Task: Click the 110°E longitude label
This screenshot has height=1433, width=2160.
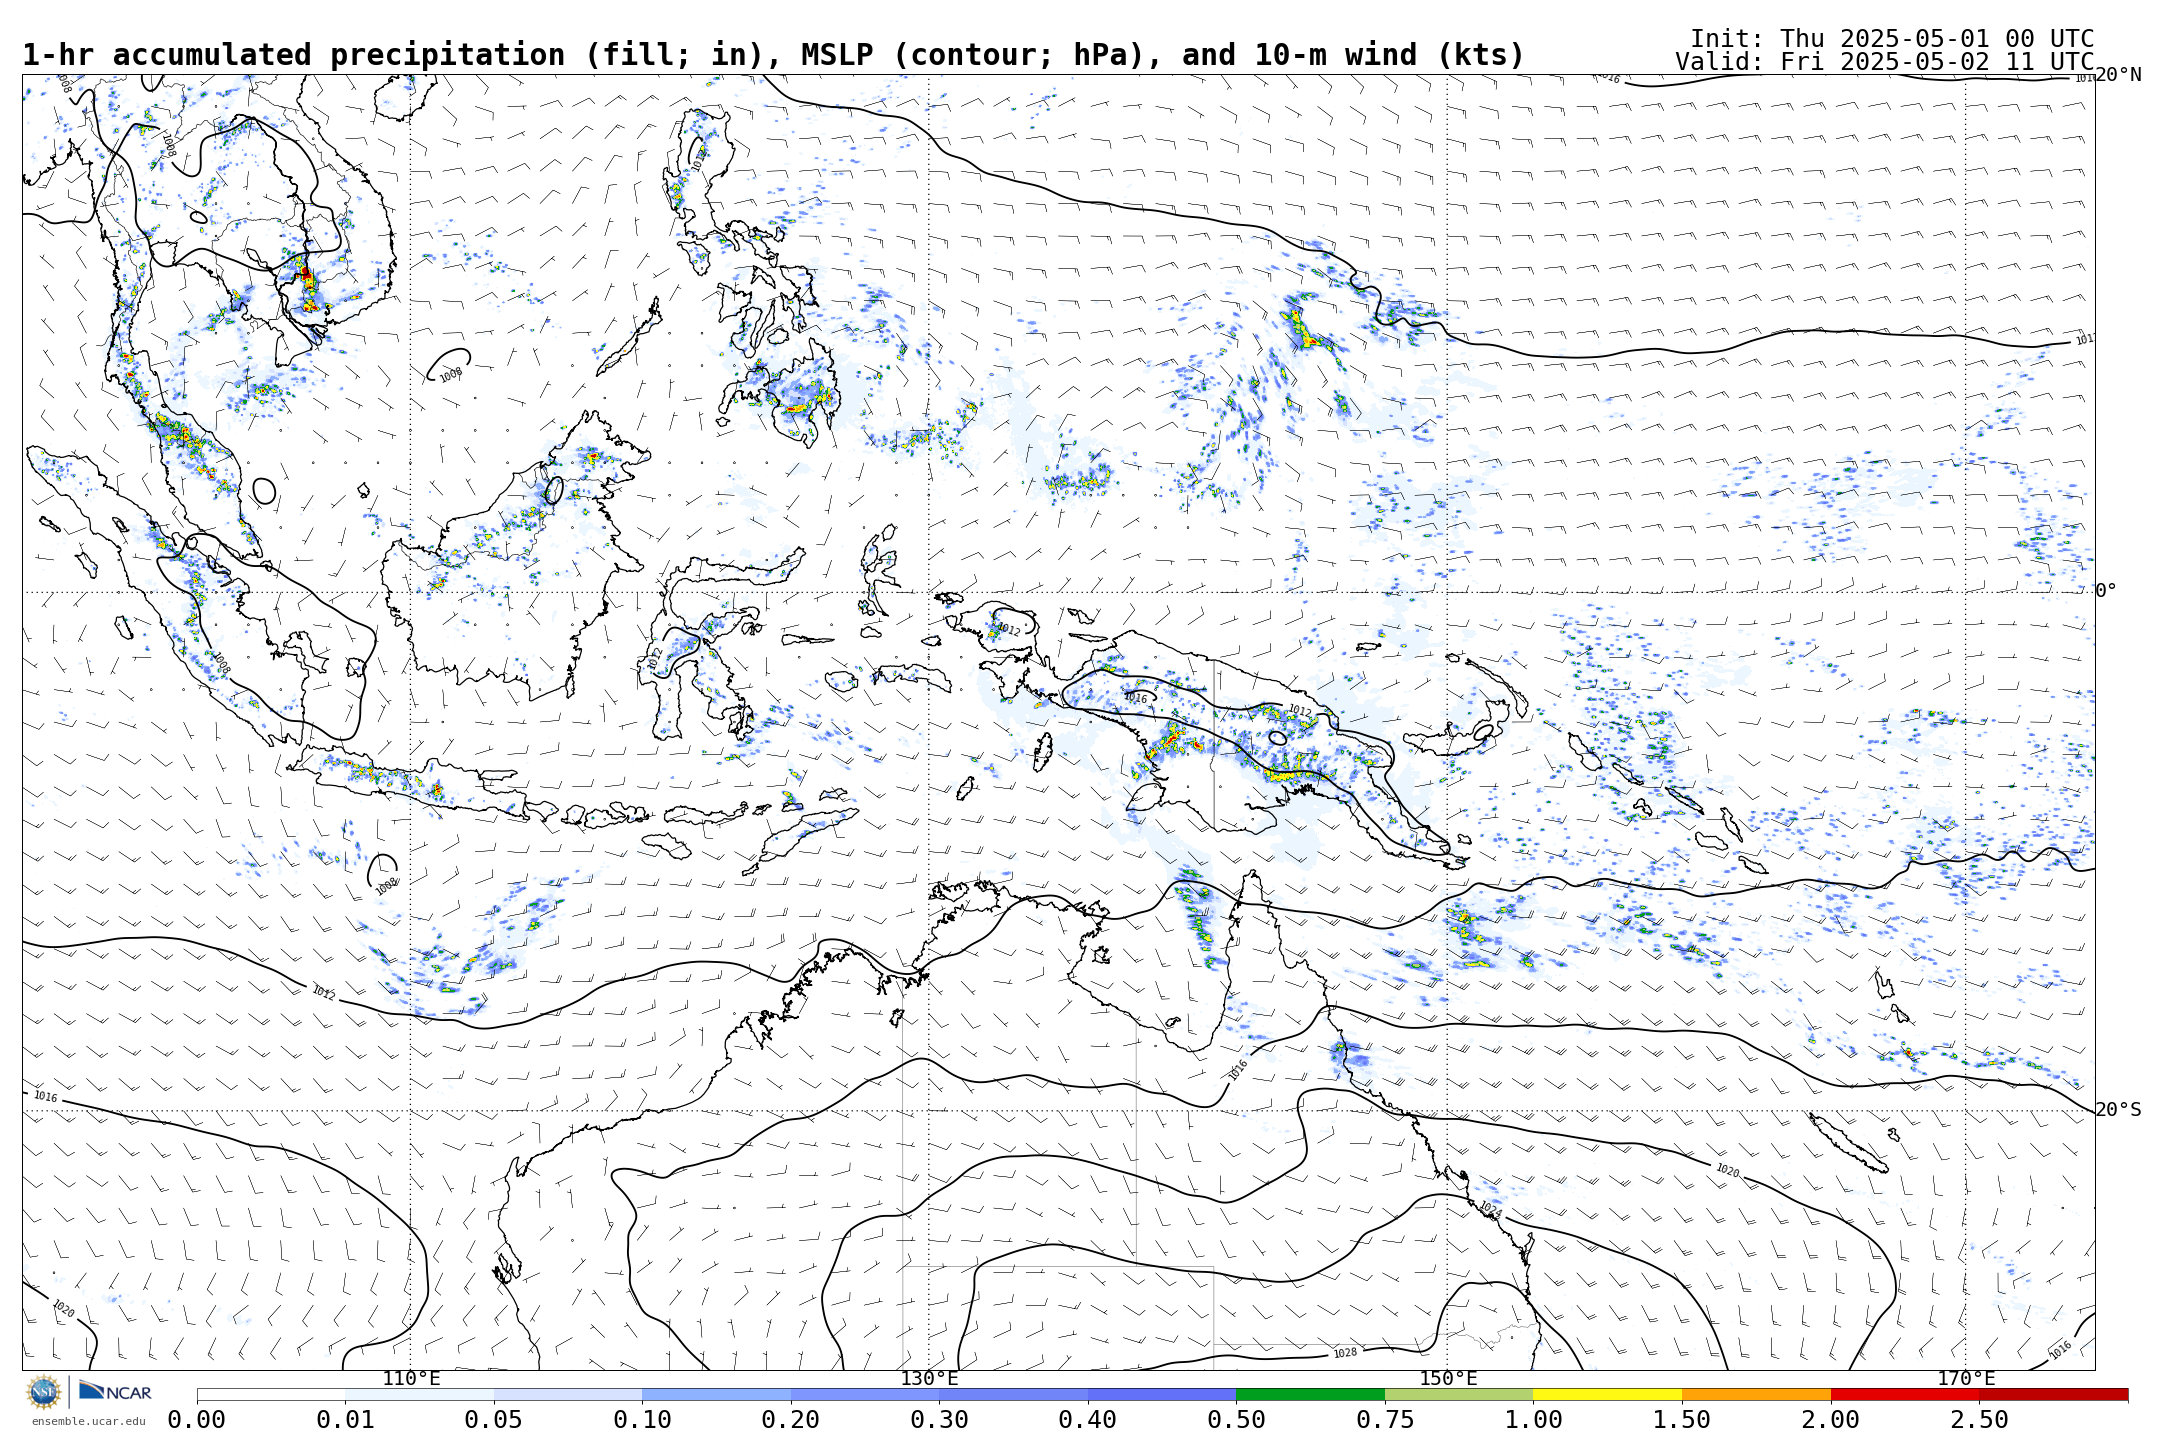Action: [x=411, y=1379]
